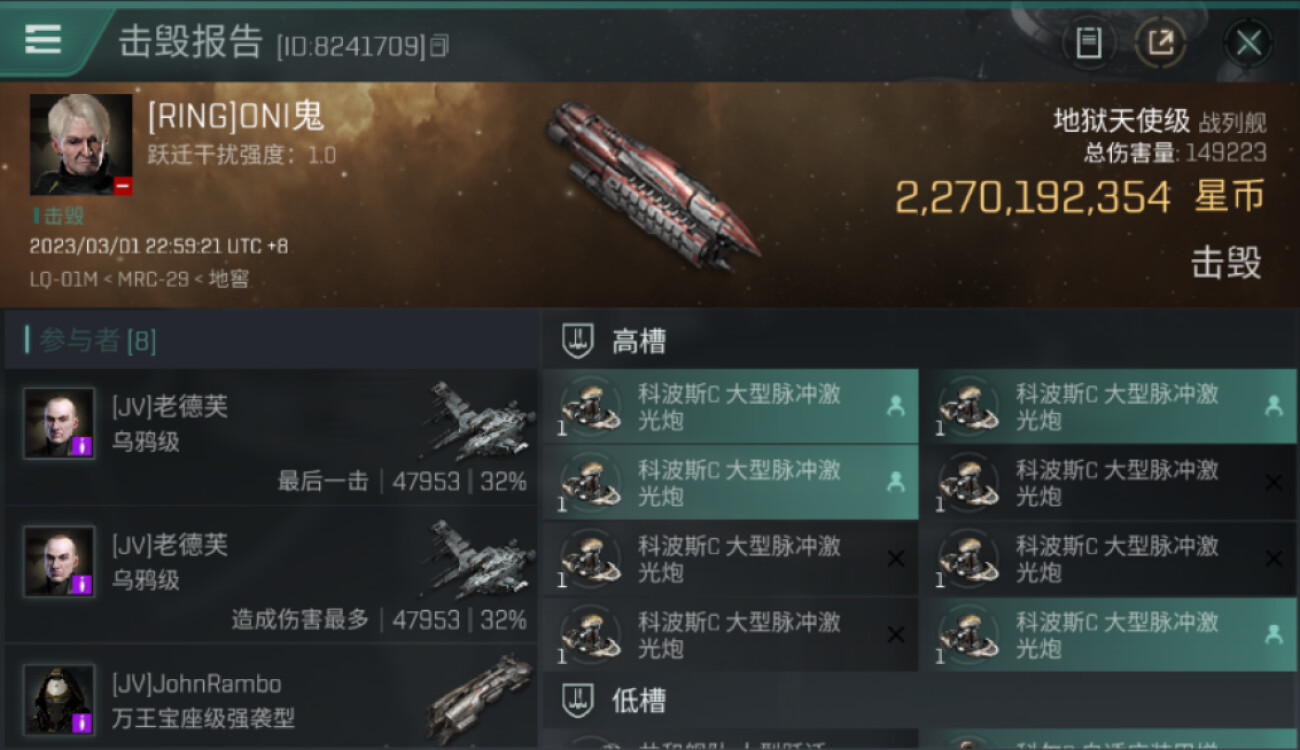Open the 地狱天使级 ship image
The image size is (1300, 750).
[650, 185]
